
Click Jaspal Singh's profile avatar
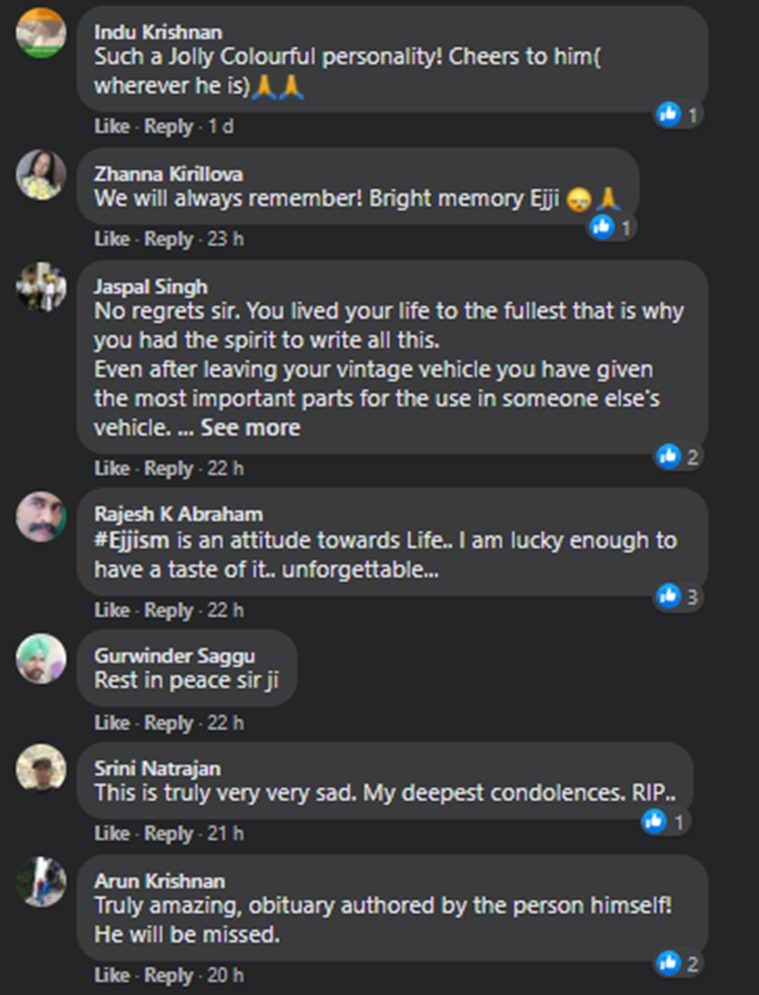click(41, 288)
